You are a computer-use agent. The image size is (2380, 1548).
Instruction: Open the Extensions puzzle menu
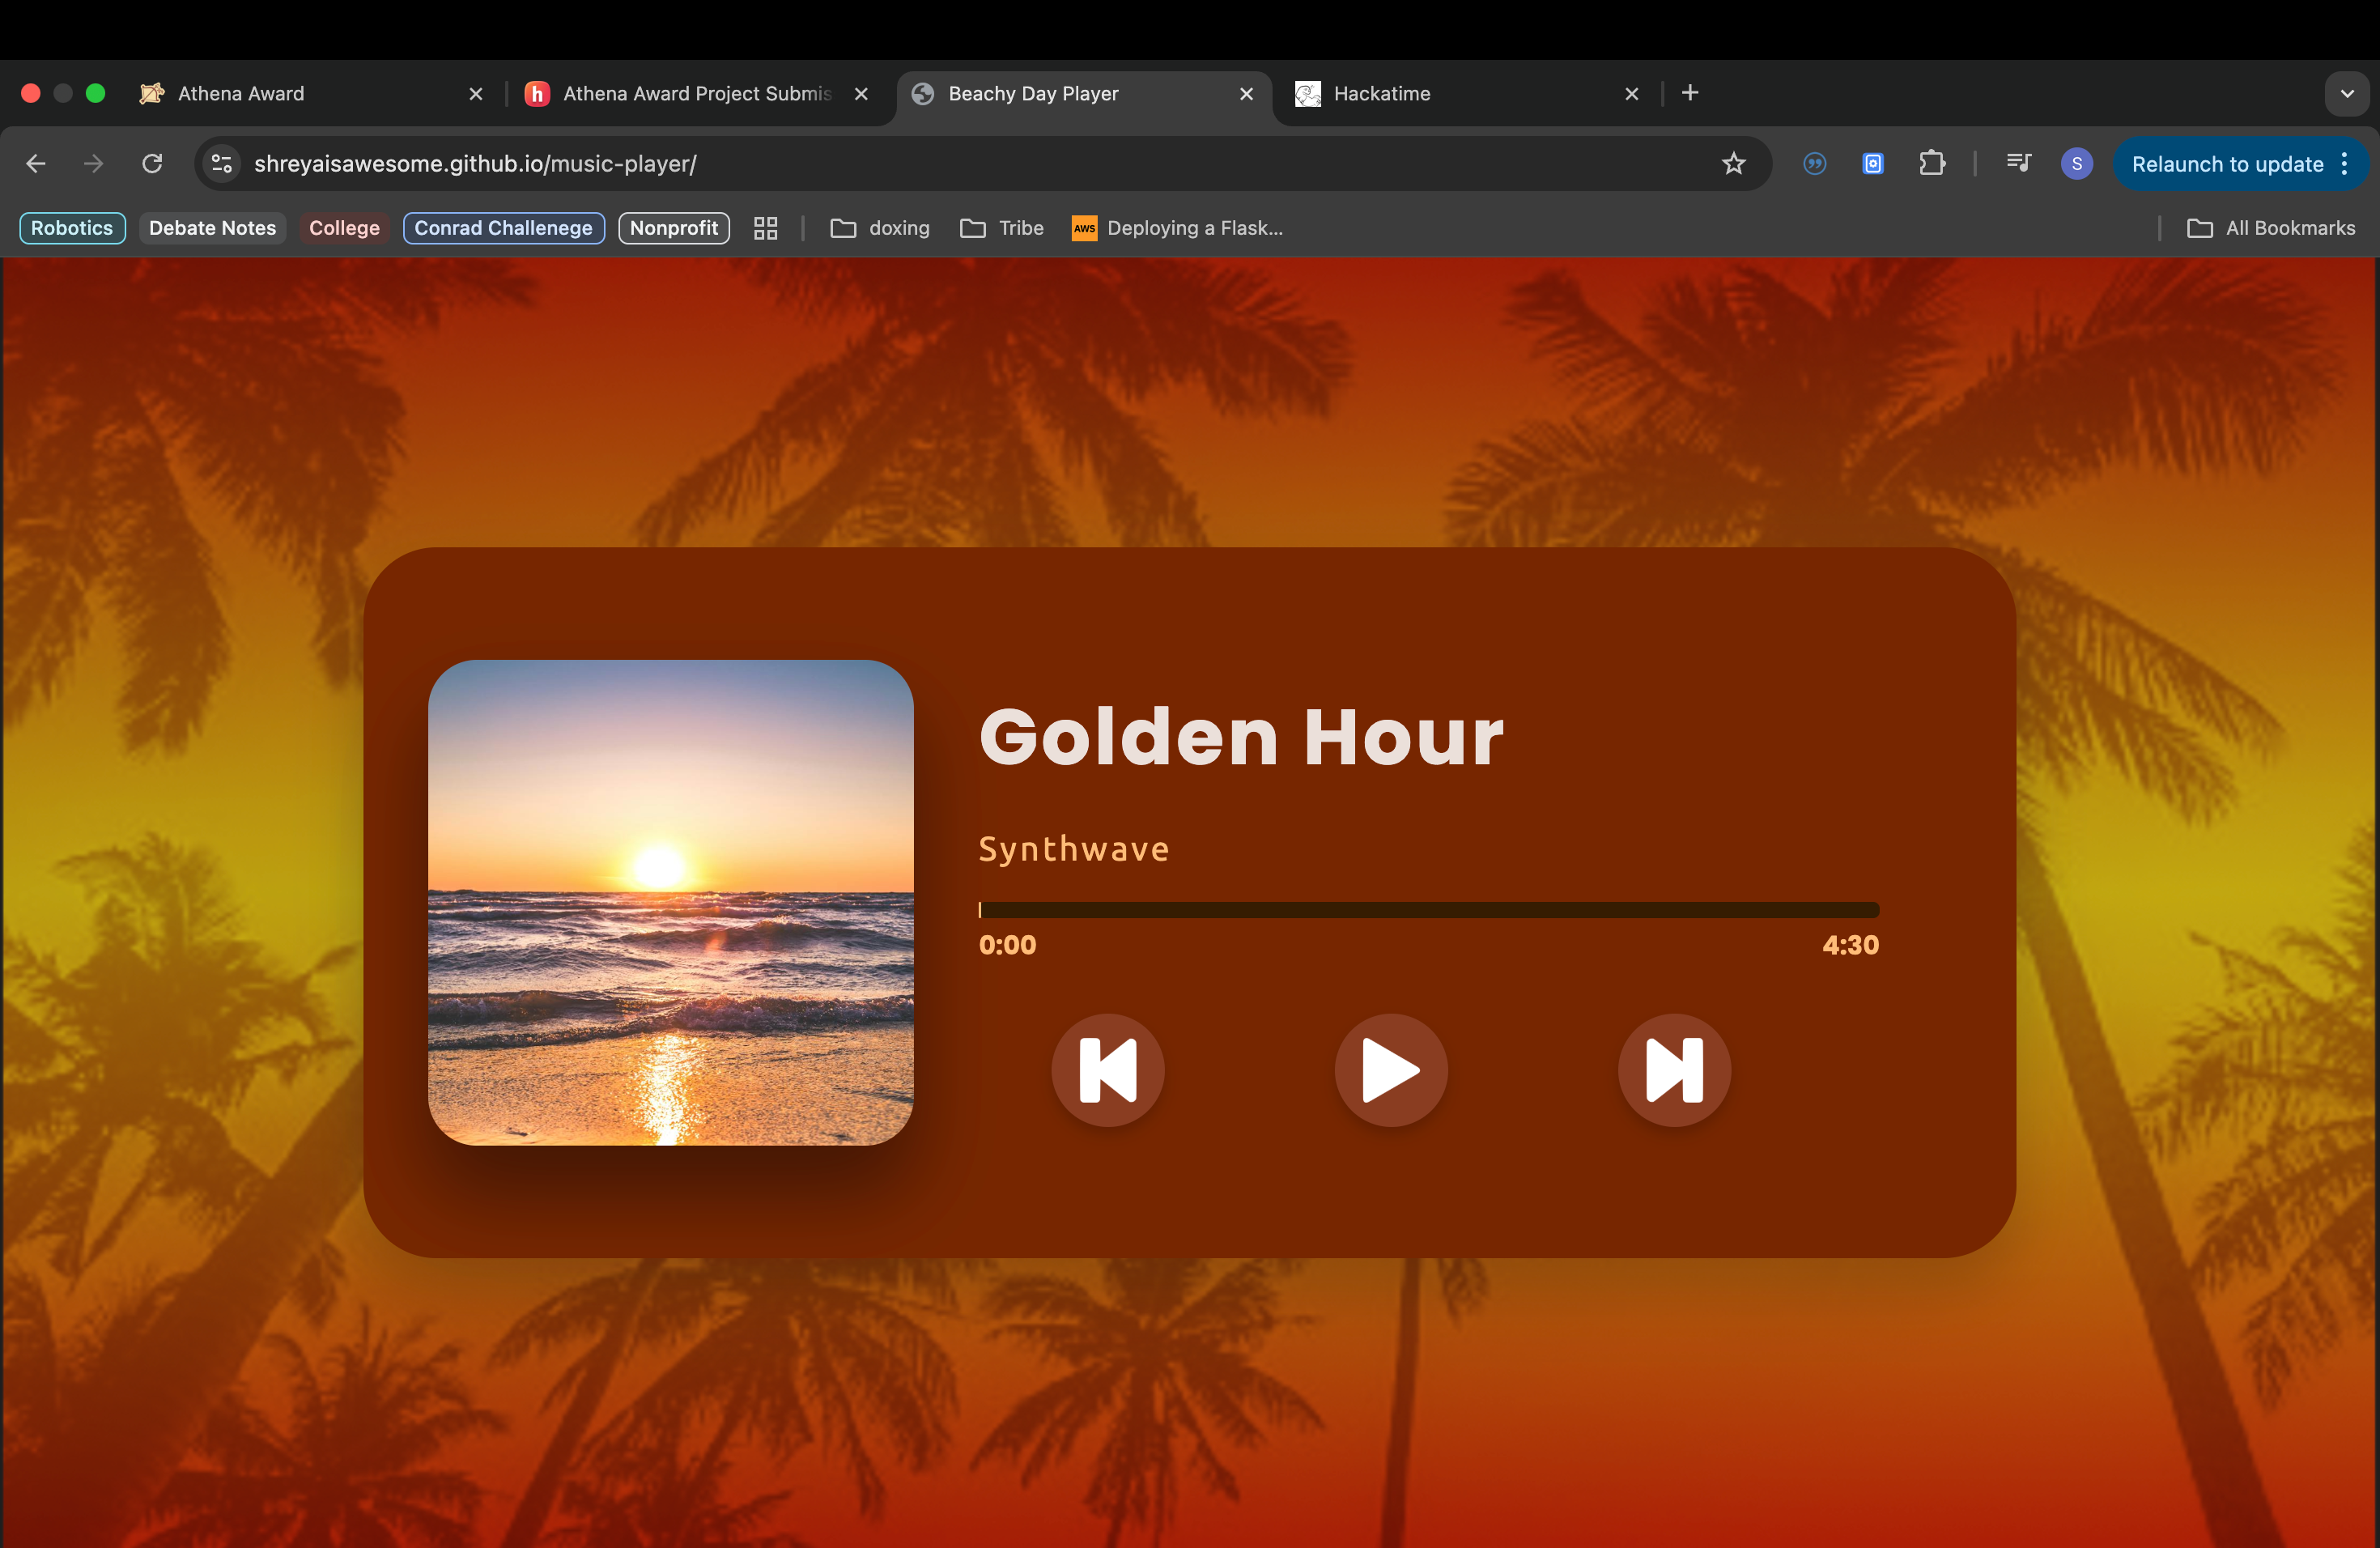[1932, 164]
